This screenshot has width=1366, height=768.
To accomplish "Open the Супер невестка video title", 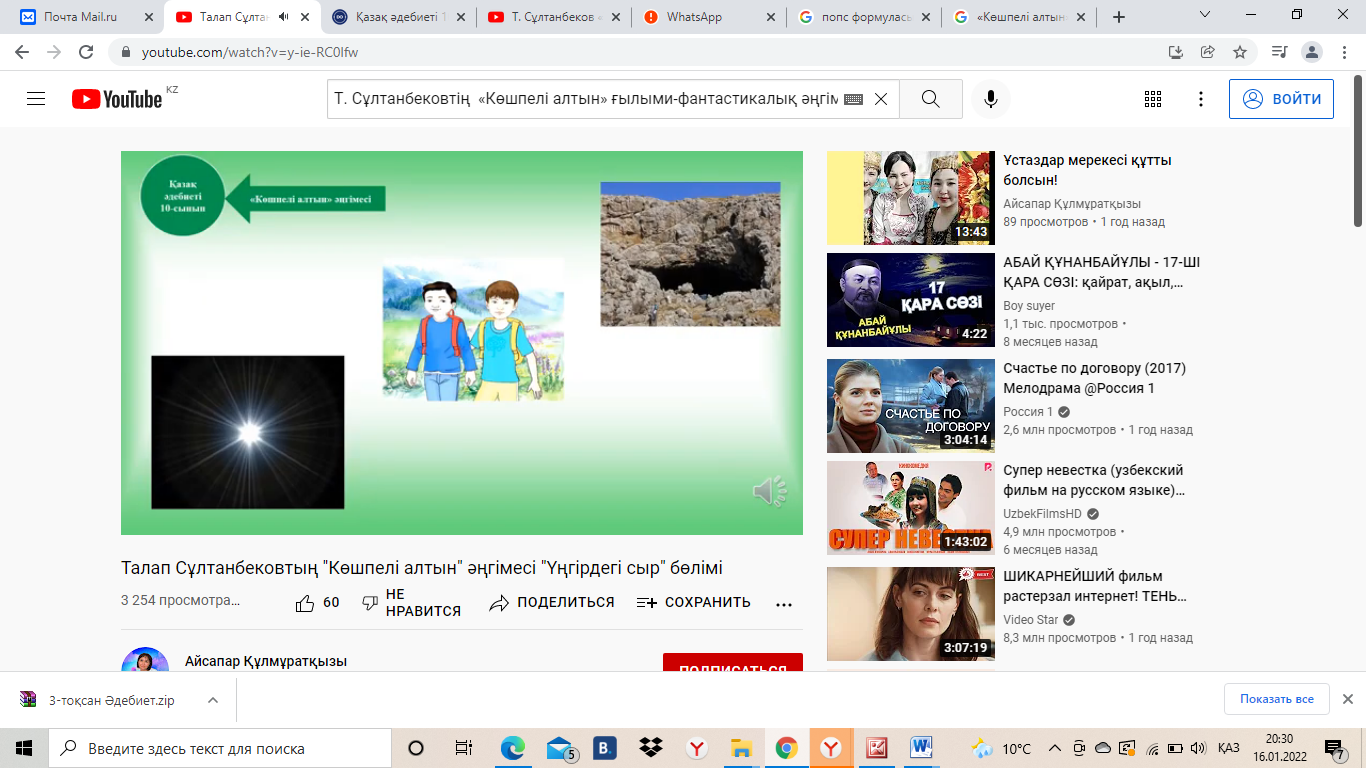I will point(1093,480).
